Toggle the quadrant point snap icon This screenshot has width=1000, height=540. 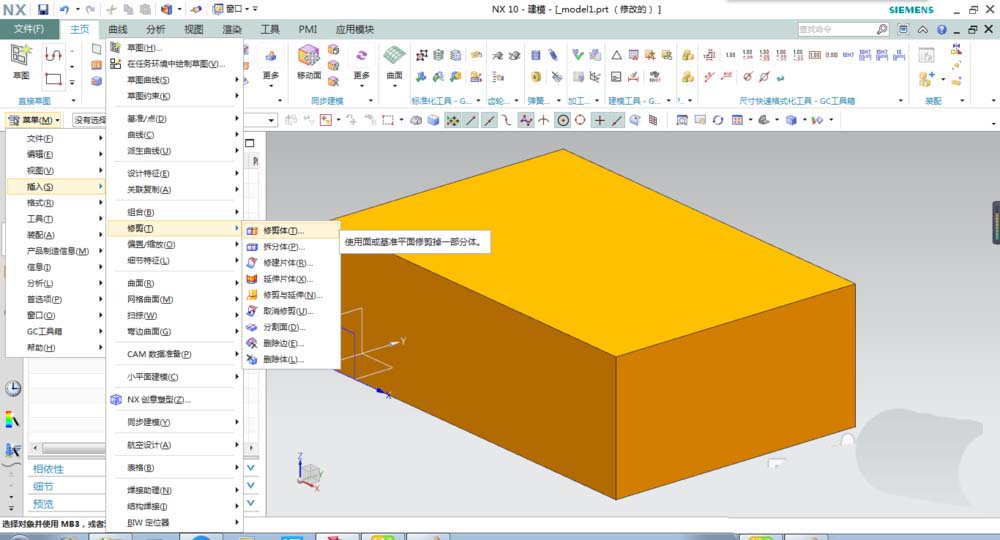pyautogui.click(x=580, y=120)
